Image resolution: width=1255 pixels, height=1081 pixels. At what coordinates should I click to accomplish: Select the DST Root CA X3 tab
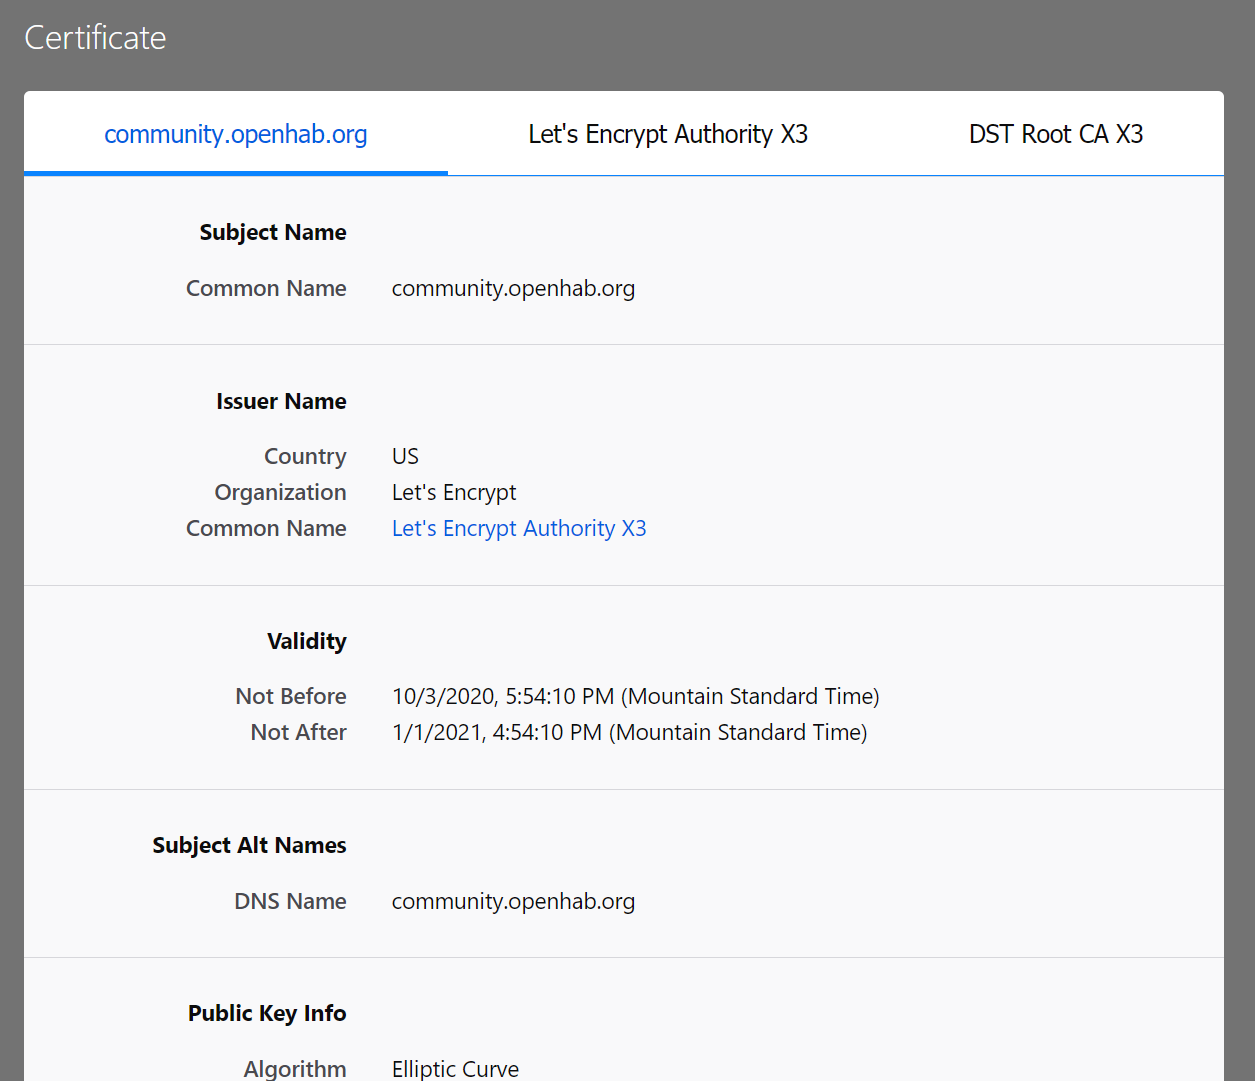[1055, 134]
